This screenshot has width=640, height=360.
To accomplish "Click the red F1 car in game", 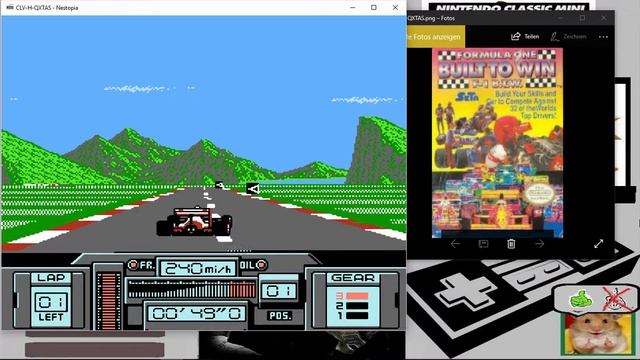I will tap(194, 222).
